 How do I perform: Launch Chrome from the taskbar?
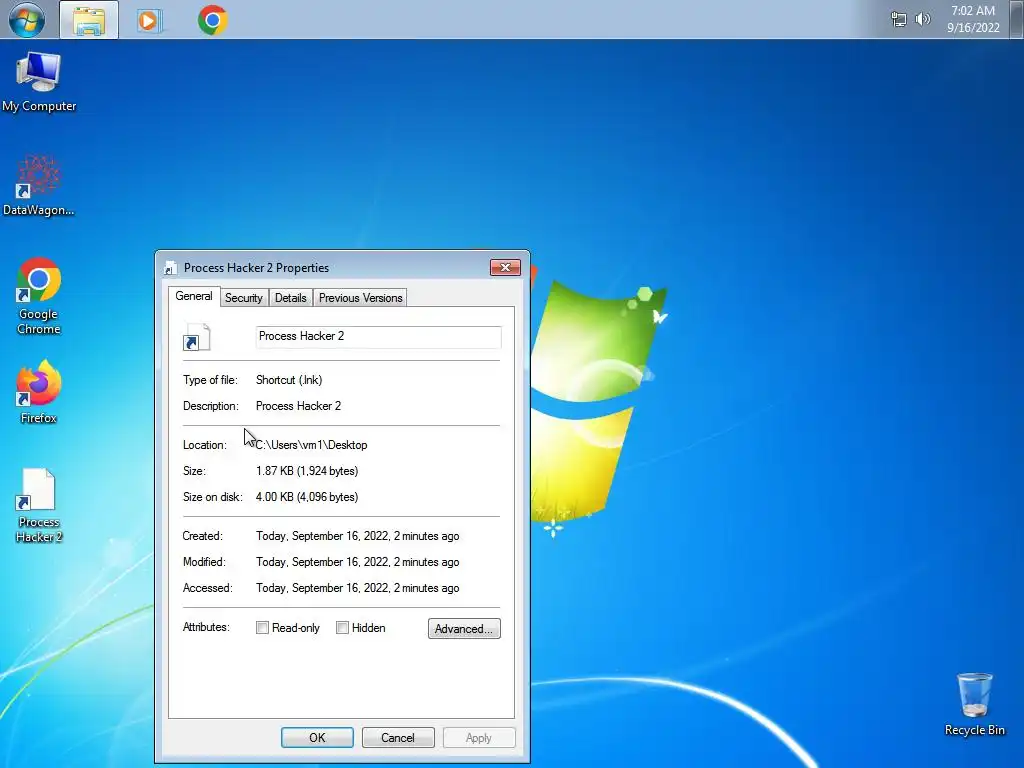pyautogui.click(x=212, y=20)
